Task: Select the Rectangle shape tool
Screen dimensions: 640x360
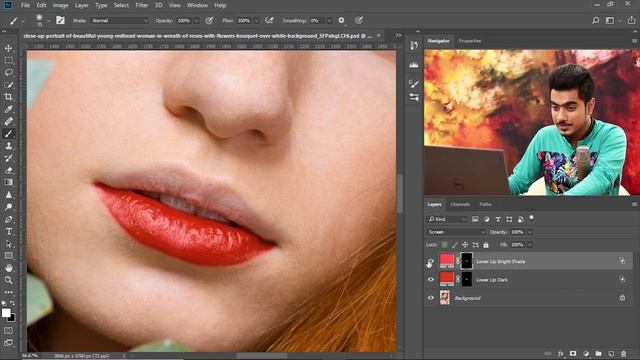Action: (9, 256)
